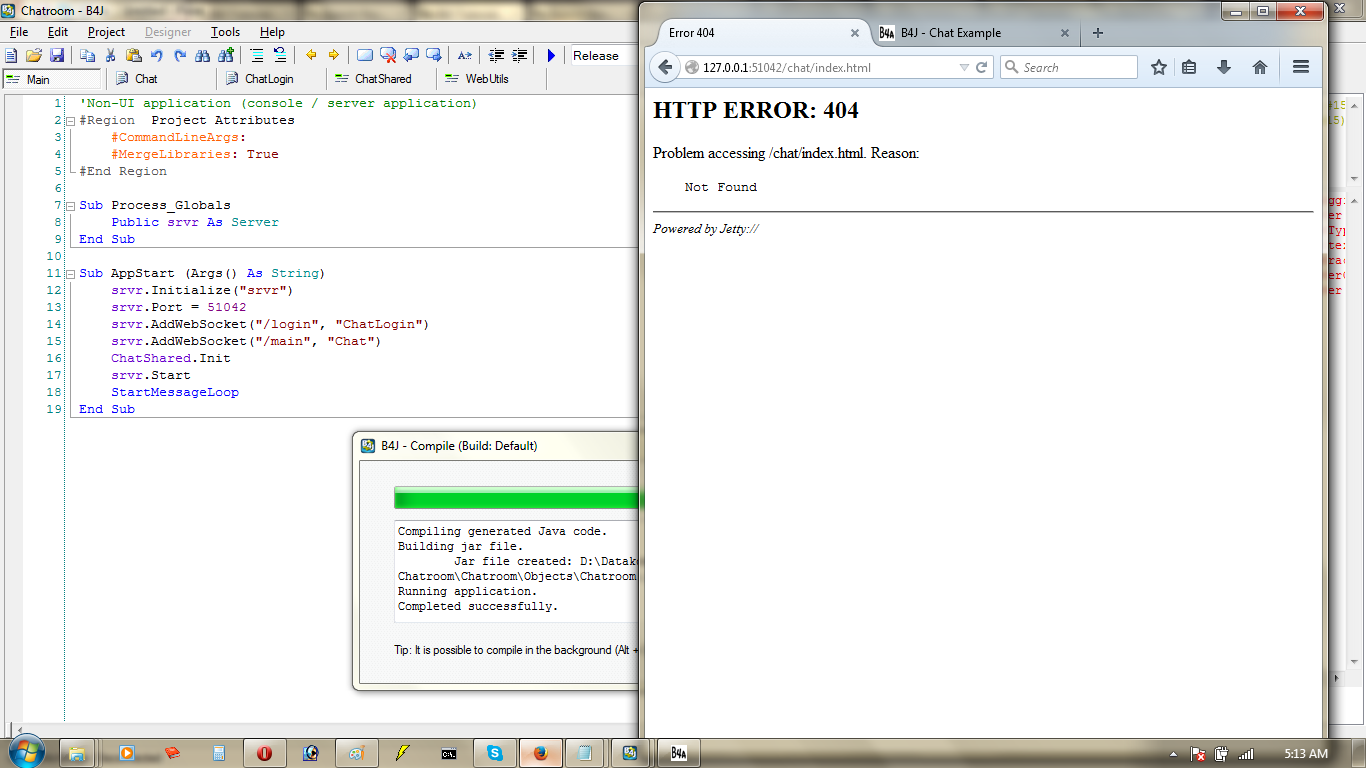Show Firefox bookmarks list
Image resolution: width=1366 pixels, height=768 pixels.
point(1189,68)
